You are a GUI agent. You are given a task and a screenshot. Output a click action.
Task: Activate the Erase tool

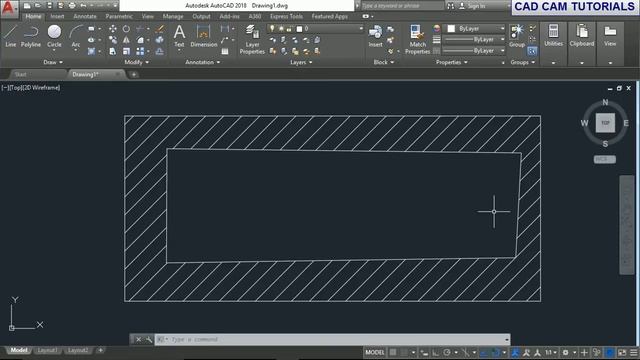160,29
